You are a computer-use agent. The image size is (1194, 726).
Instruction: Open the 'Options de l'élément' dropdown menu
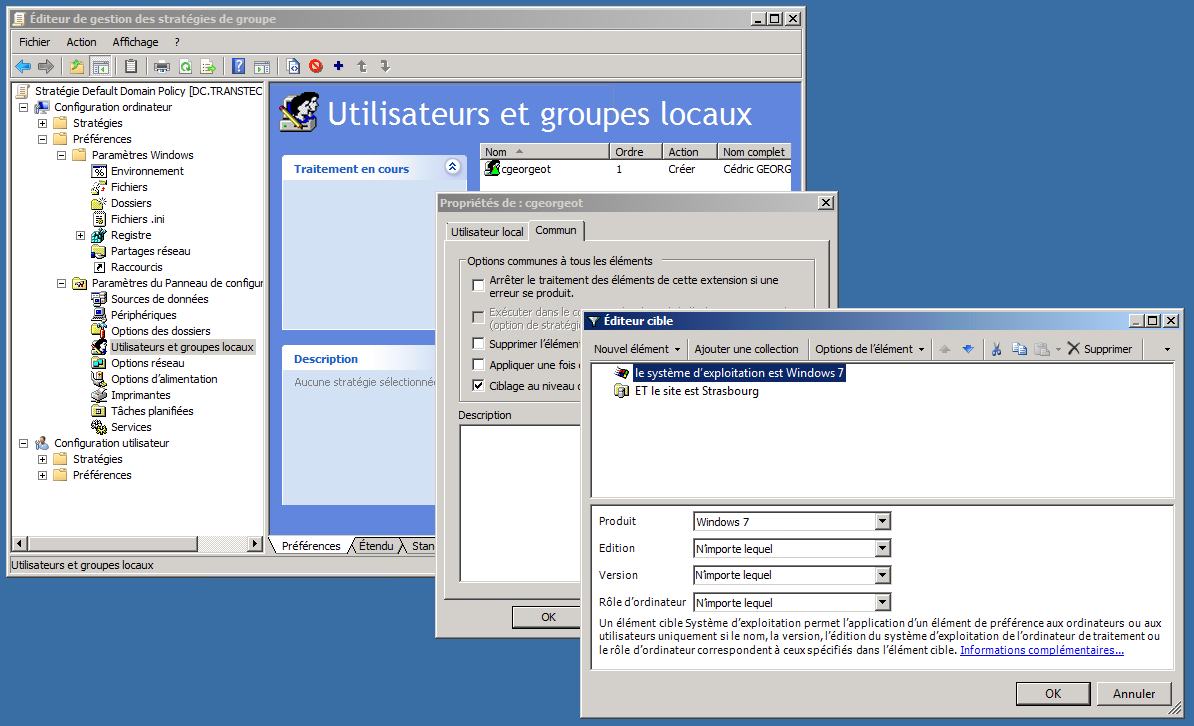[870, 349]
